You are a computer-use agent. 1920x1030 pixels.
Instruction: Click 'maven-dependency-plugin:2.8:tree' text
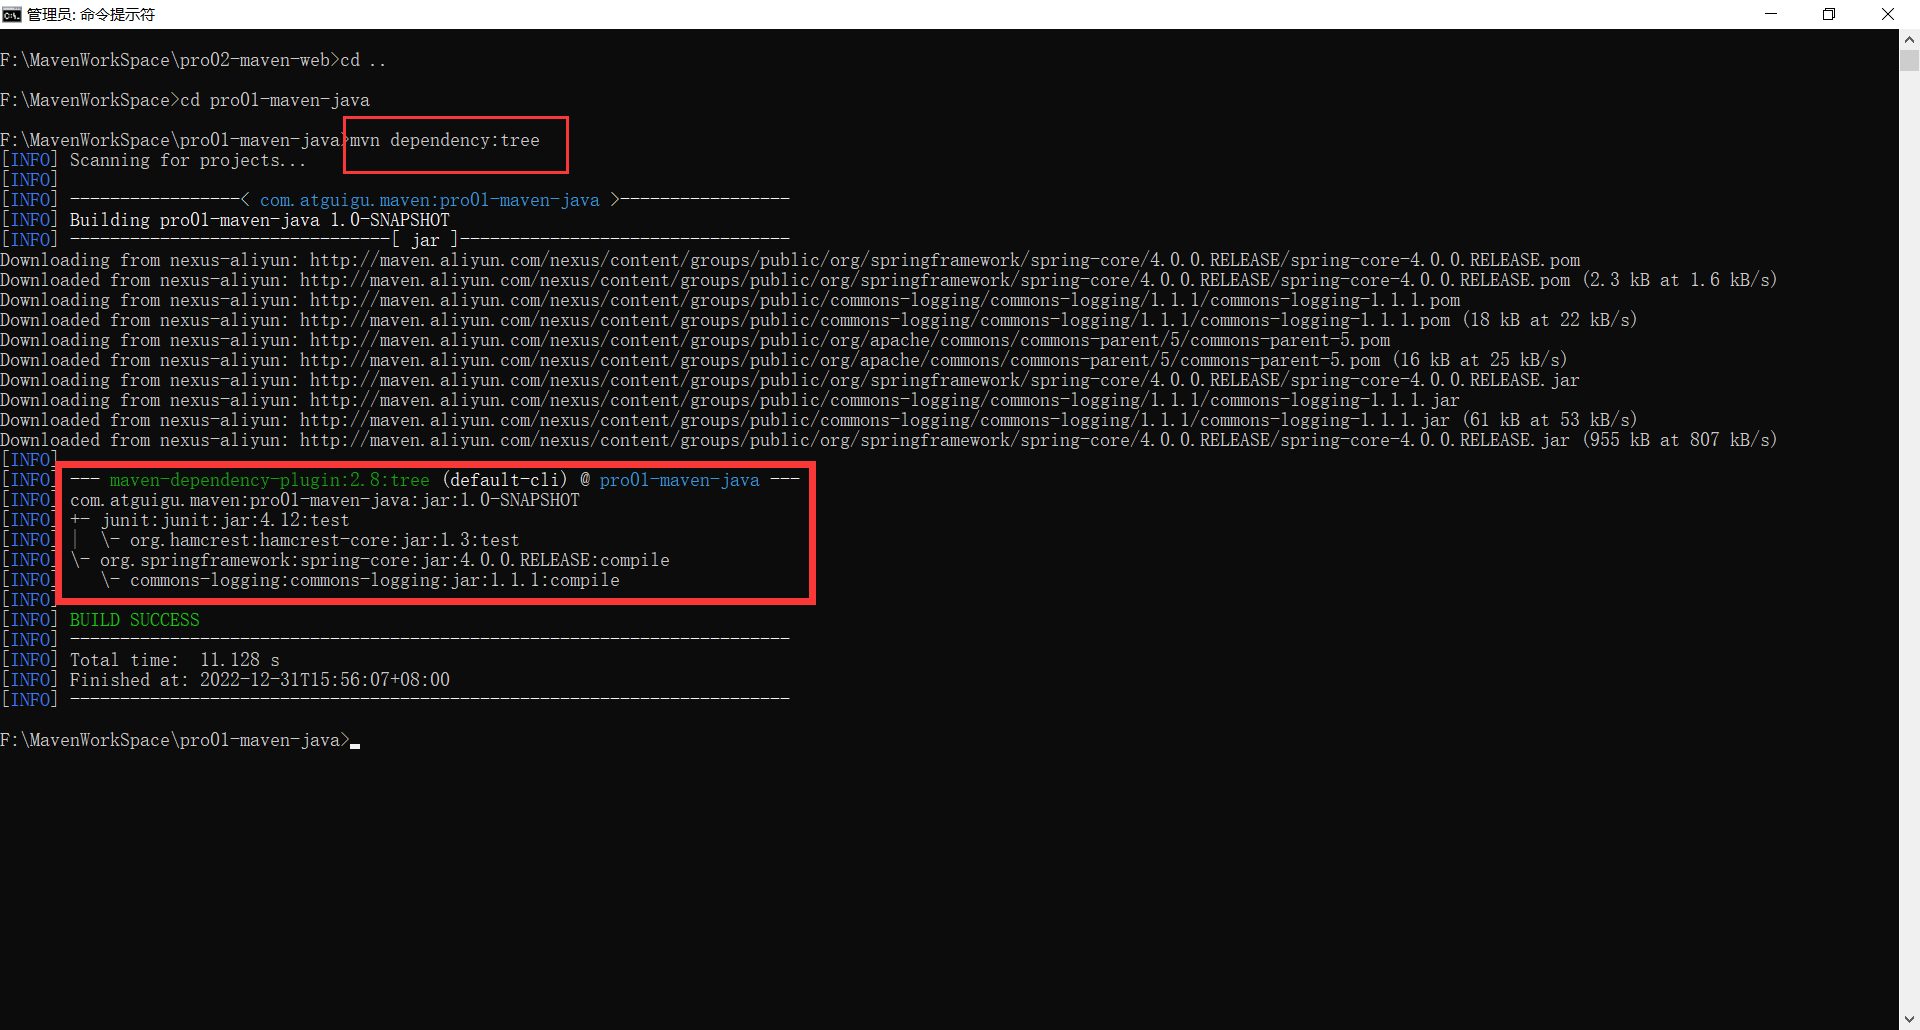click(x=270, y=480)
